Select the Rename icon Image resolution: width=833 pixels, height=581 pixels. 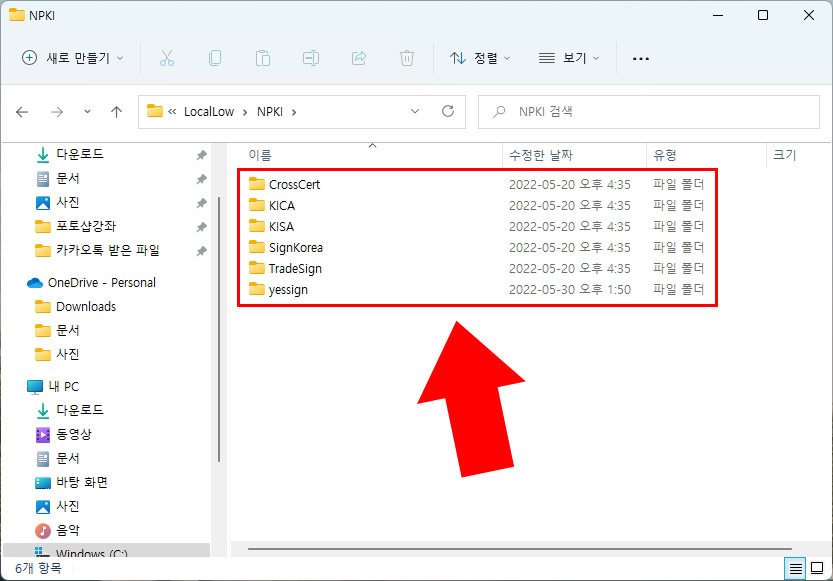311,58
